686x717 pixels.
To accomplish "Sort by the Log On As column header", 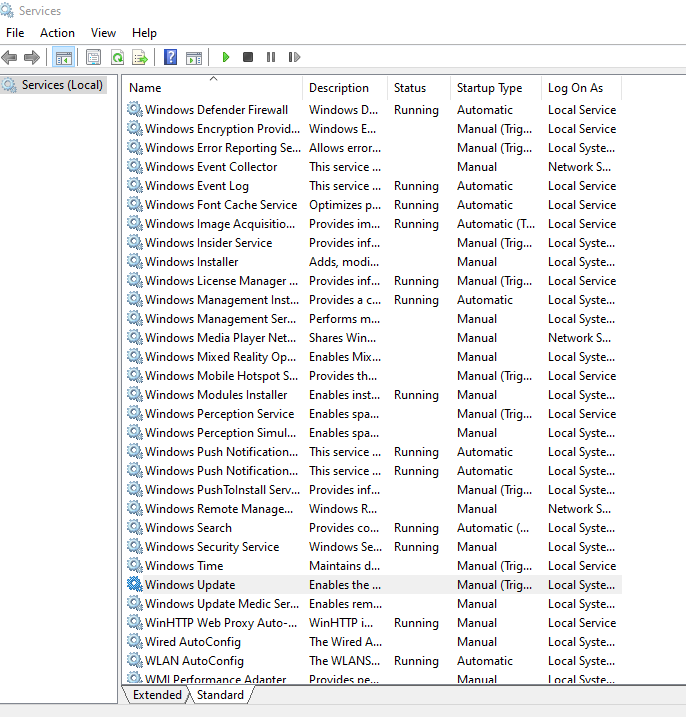I will pyautogui.click(x=581, y=88).
